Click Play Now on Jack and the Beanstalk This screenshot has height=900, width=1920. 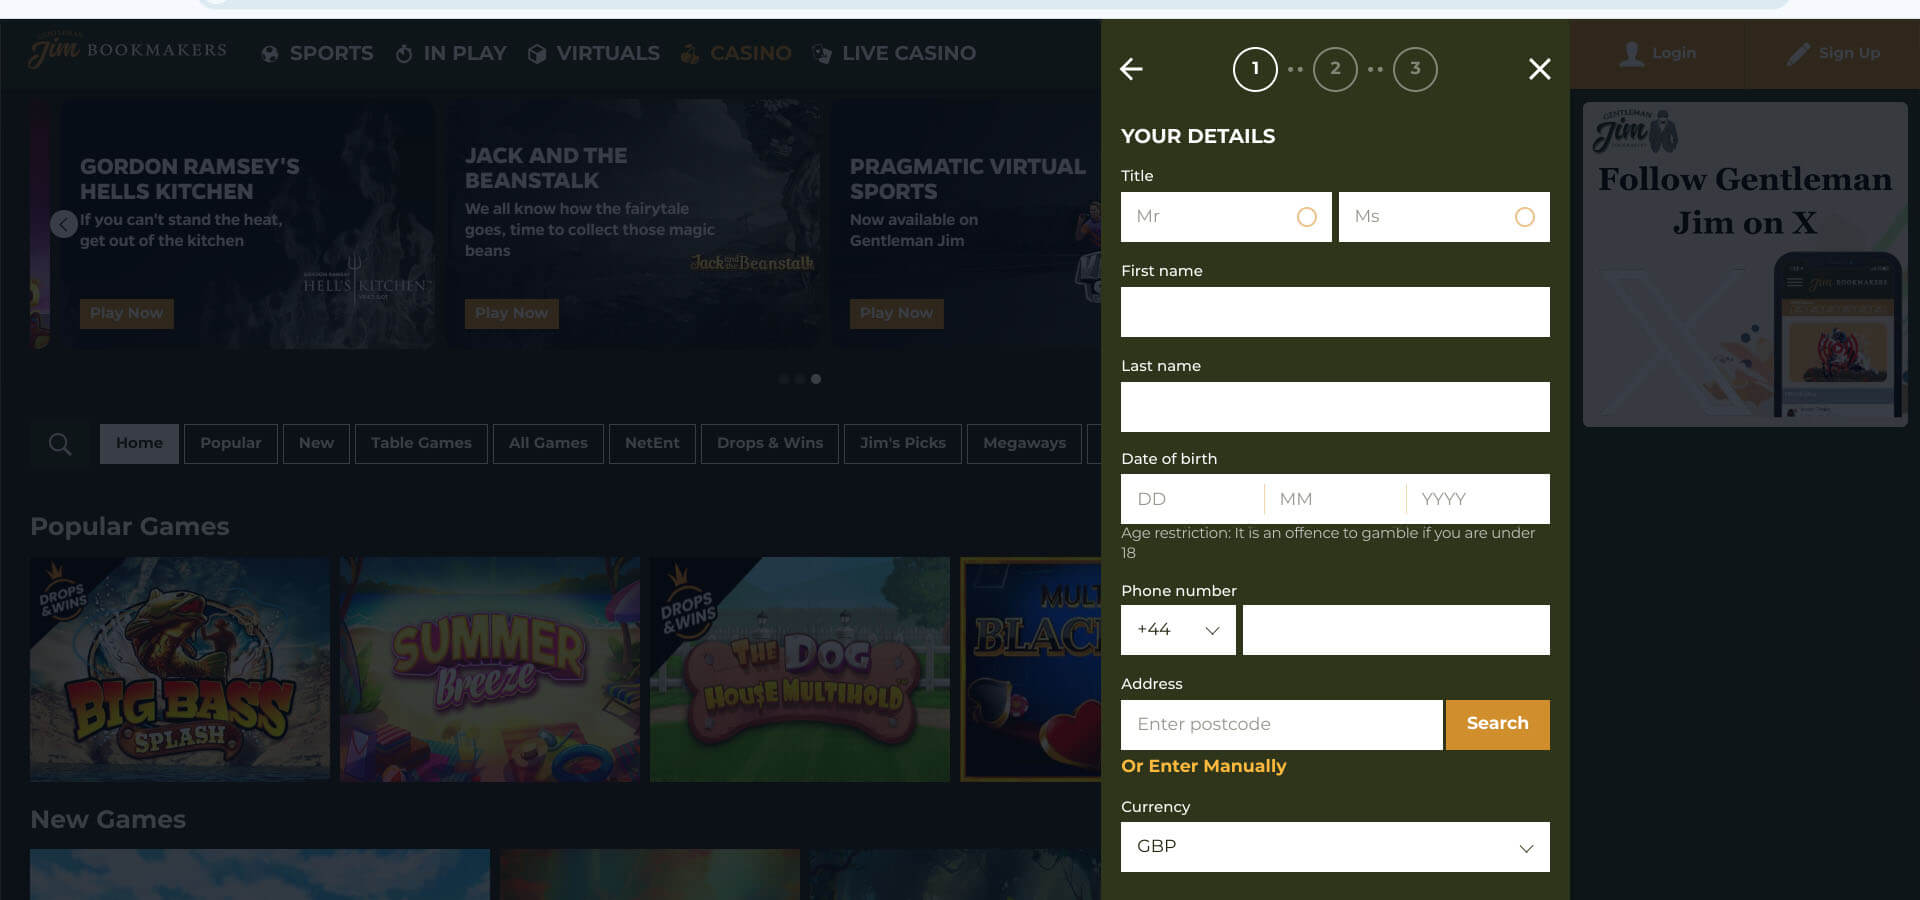click(511, 314)
